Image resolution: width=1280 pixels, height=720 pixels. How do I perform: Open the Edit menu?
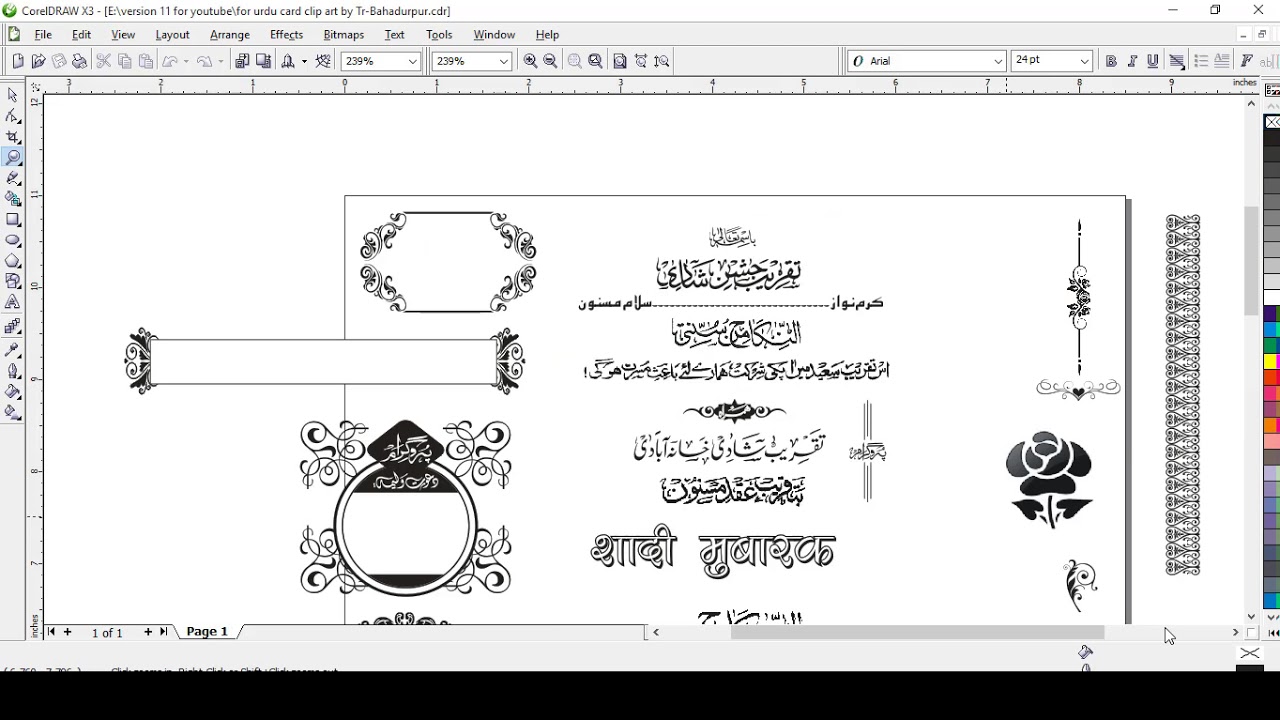(x=81, y=34)
